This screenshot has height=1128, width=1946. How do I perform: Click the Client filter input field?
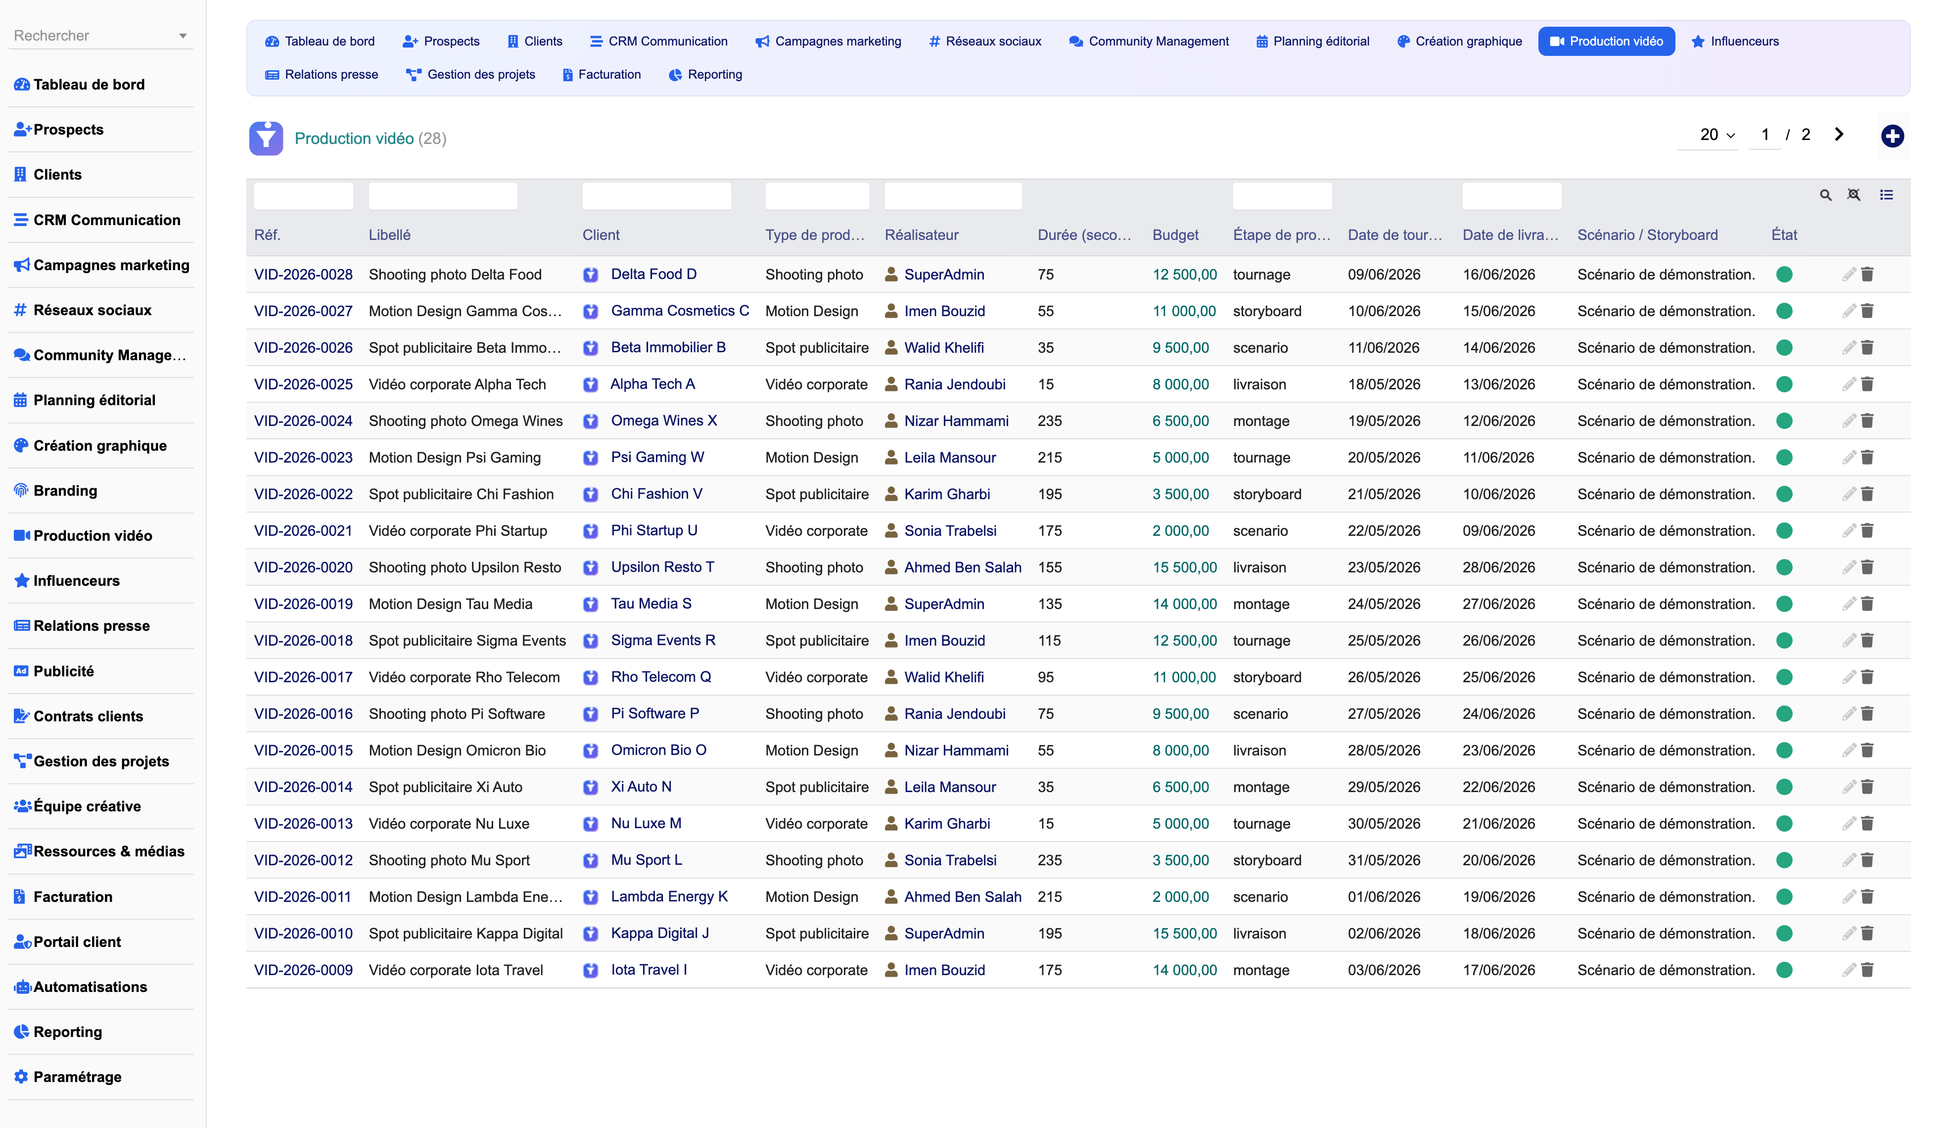(x=656, y=196)
